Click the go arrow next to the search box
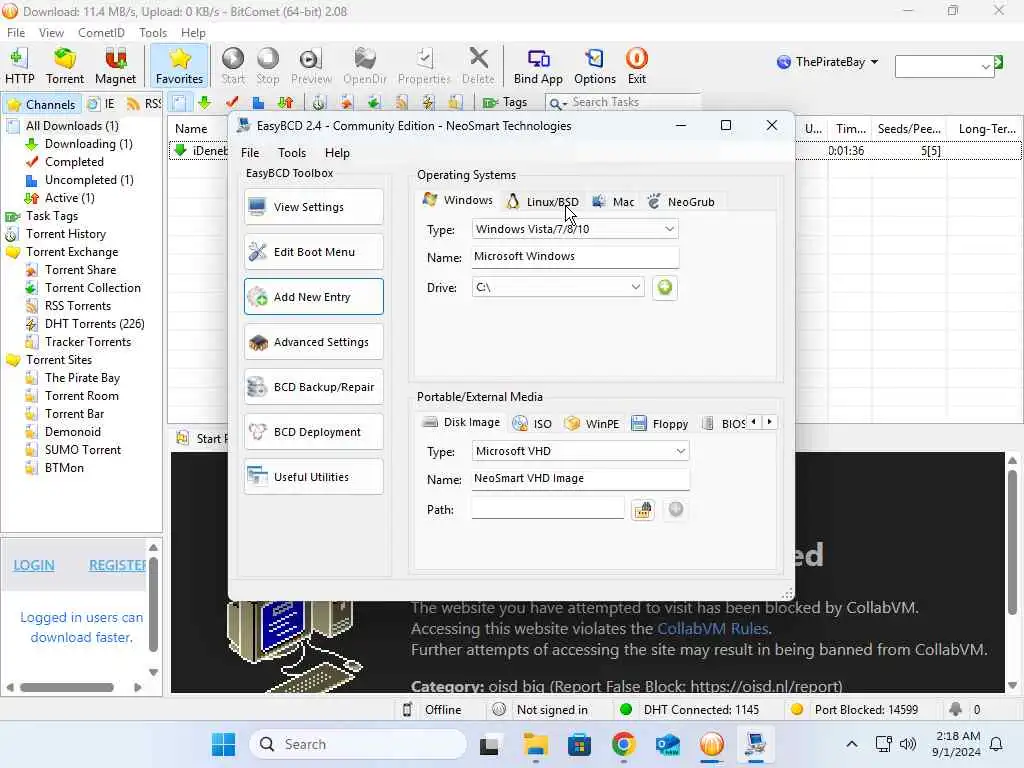Viewport: 1024px width, 768px height. (999, 63)
